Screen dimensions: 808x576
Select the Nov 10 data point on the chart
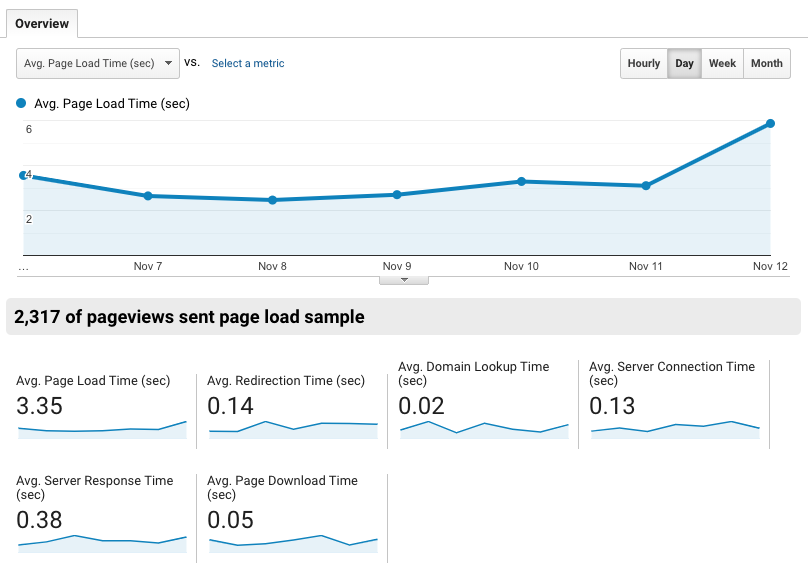[x=520, y=182]
